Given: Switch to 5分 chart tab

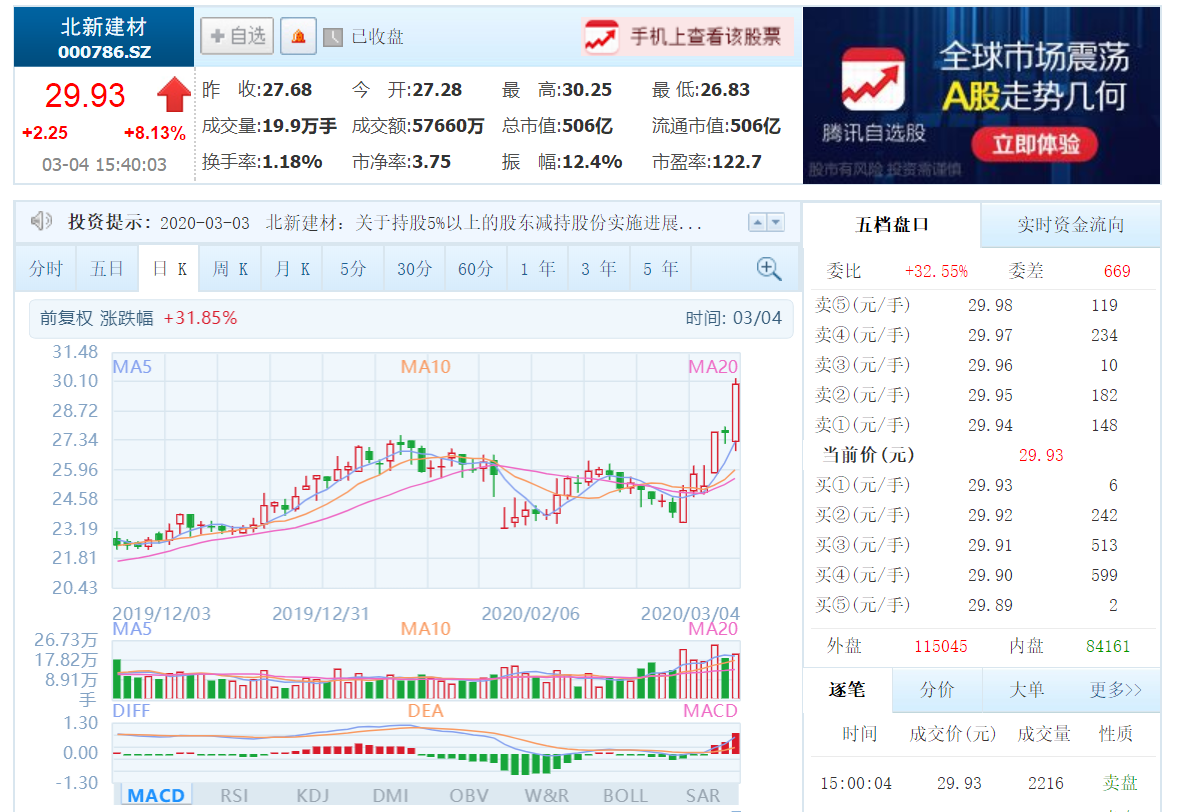Looking at the screenshot, I should (354, 269).
